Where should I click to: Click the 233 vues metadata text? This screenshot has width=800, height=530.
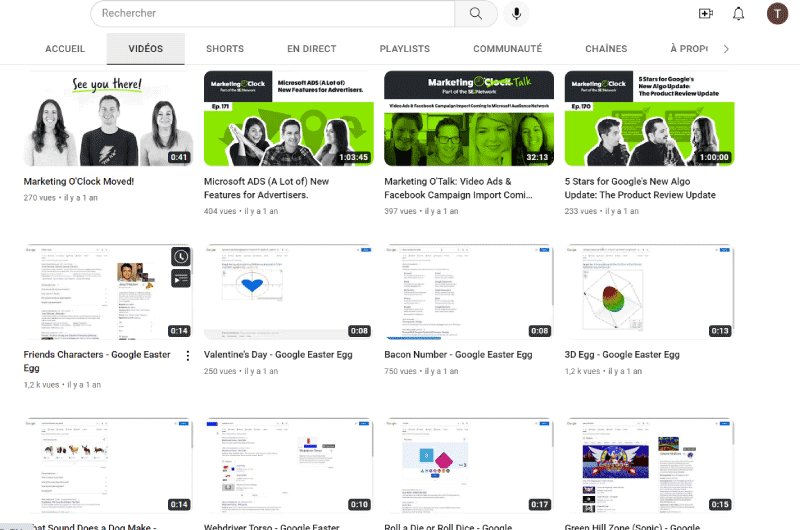(581, 211)
